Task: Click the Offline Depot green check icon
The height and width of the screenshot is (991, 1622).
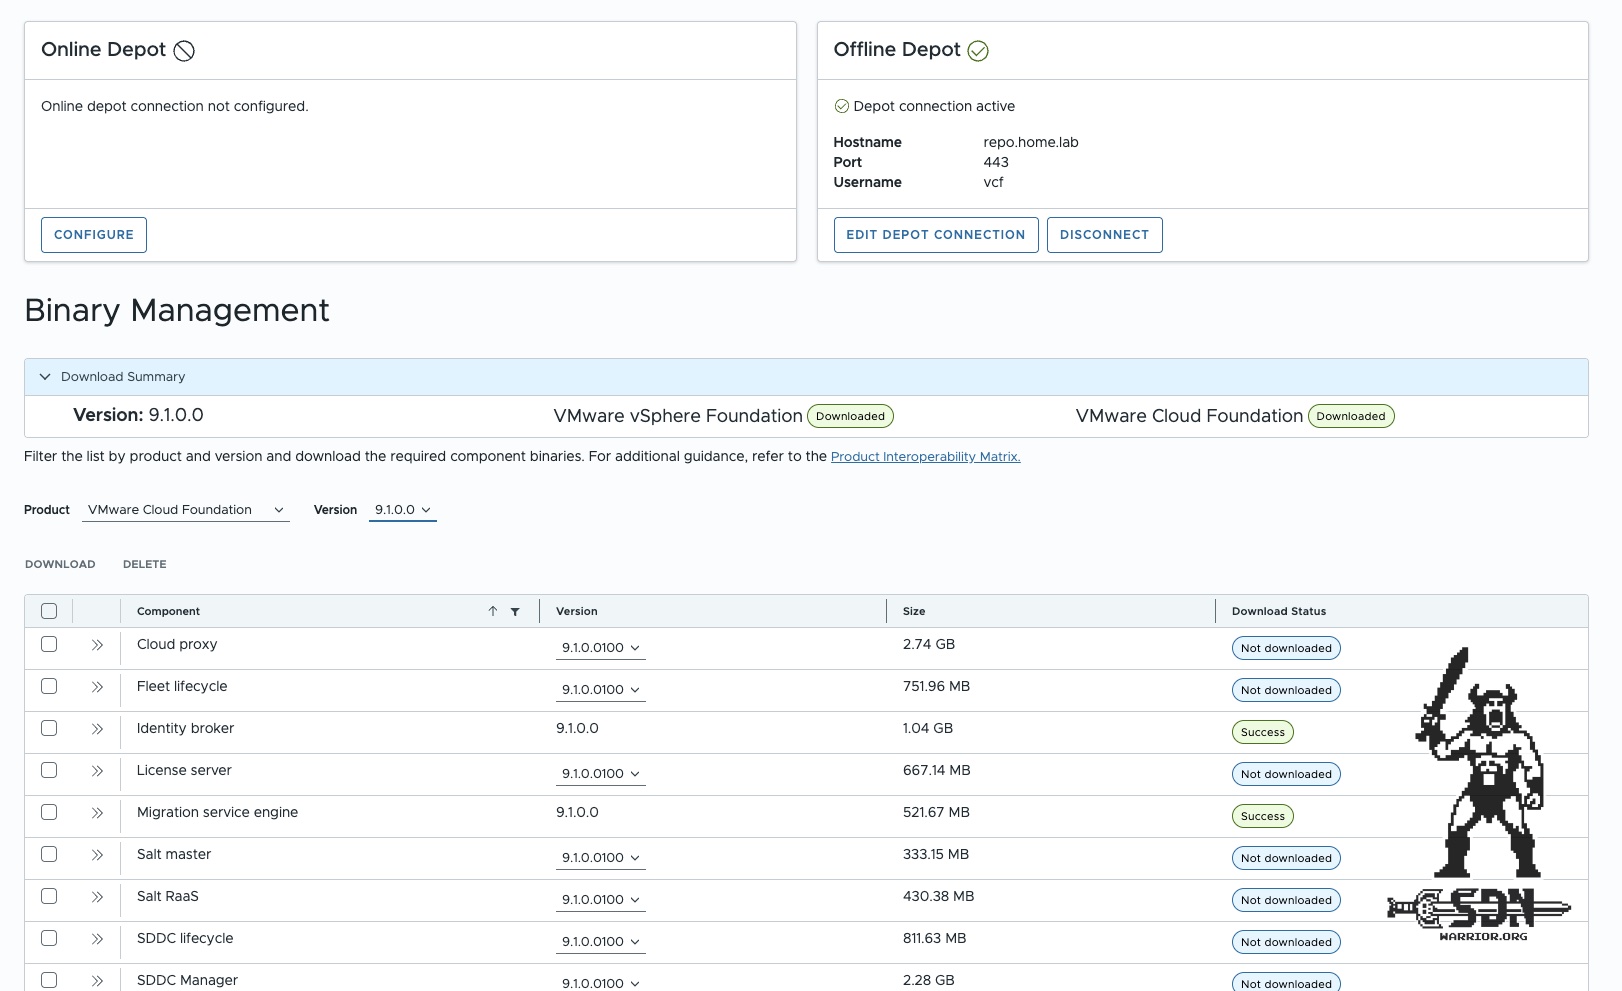Action: 978,51
